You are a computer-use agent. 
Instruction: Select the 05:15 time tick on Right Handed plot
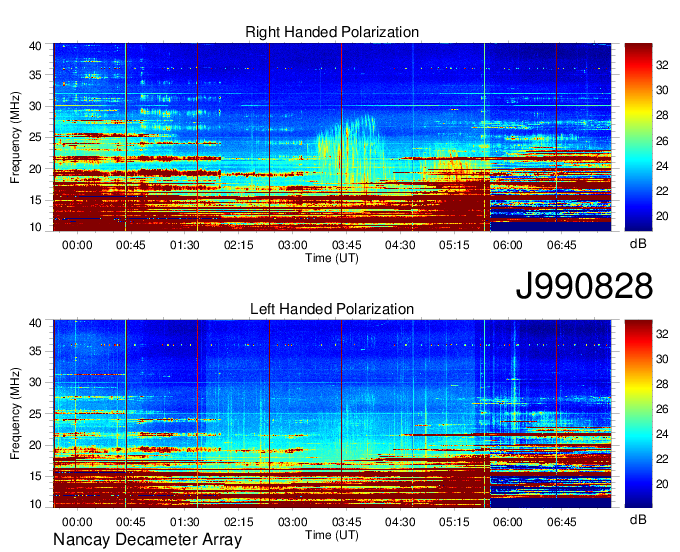click(454, 245)
